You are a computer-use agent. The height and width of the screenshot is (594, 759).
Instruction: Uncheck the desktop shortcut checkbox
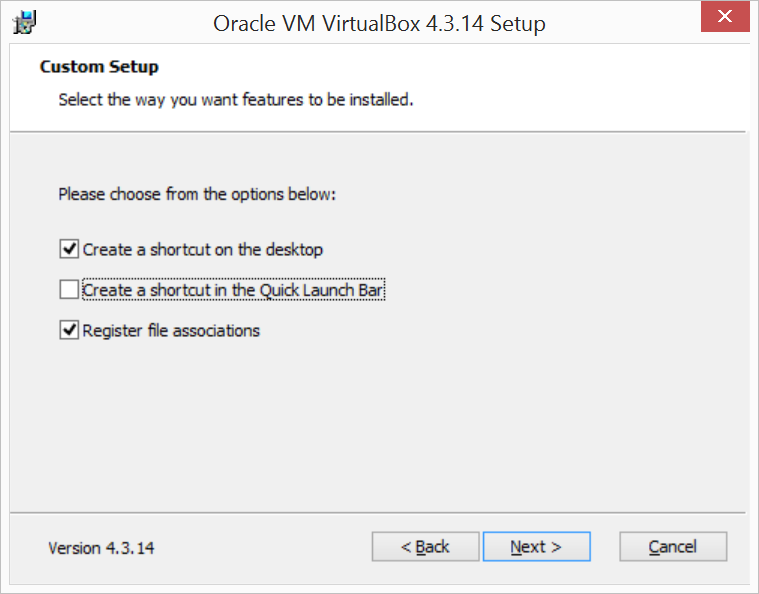click(69, 249)
